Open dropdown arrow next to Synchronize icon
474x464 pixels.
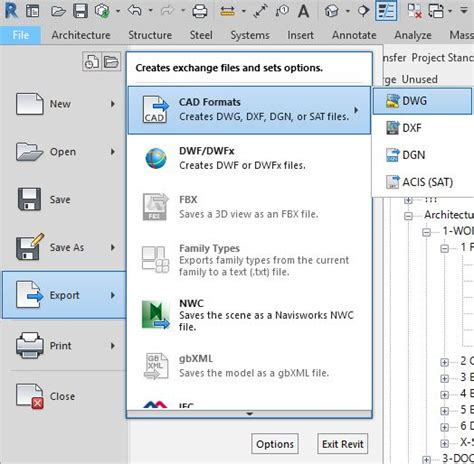[x=118, y=11]
